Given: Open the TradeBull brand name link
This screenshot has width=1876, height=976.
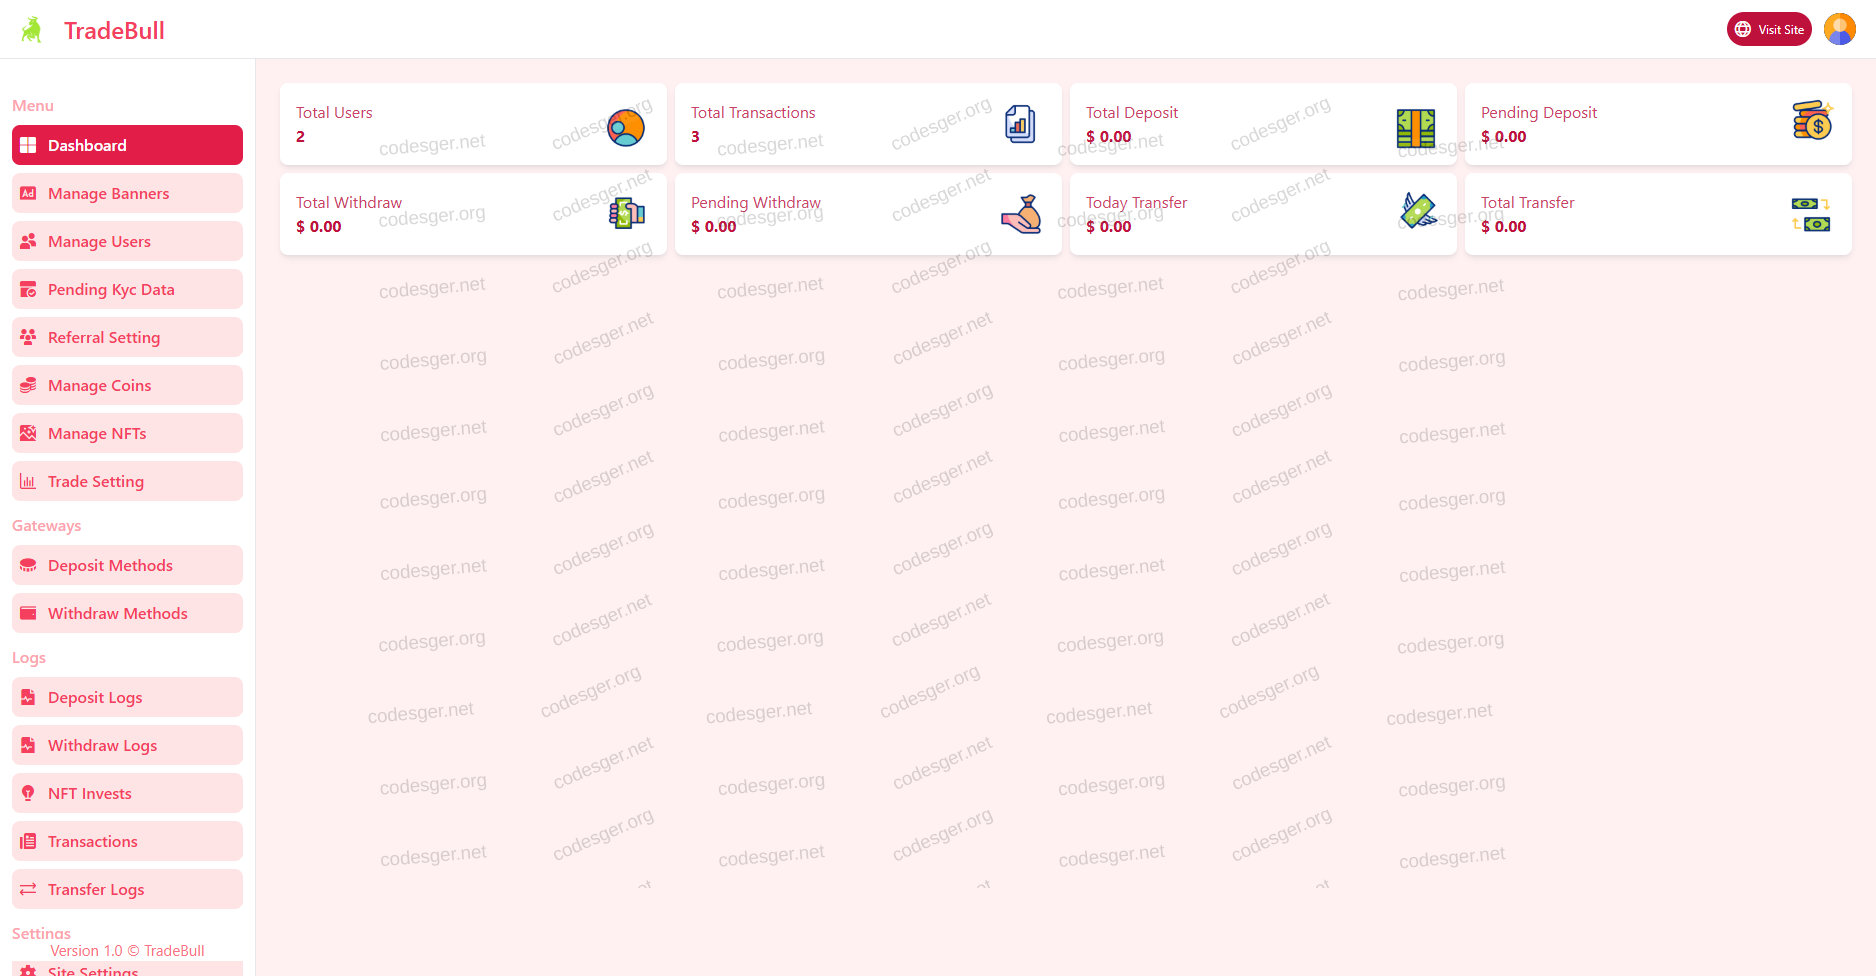Looking at the screenshot, I should [x=114, y=31].
